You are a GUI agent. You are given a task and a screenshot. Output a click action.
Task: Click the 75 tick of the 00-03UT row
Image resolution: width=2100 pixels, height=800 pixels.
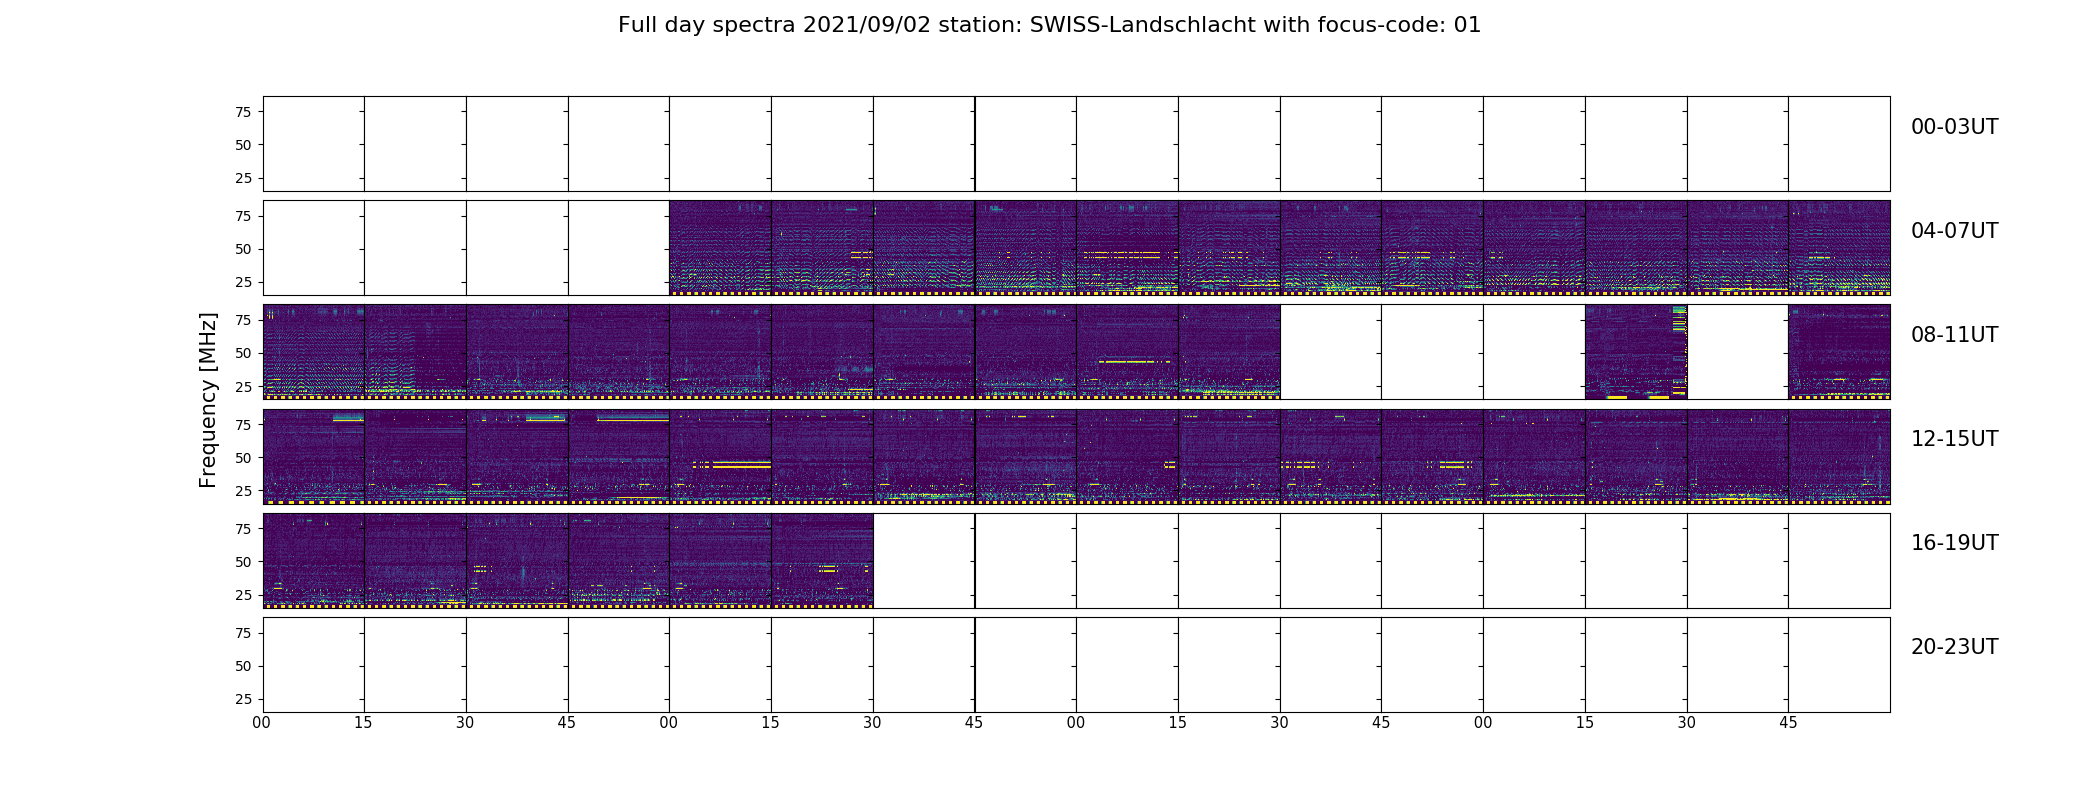tap(243, 112)
